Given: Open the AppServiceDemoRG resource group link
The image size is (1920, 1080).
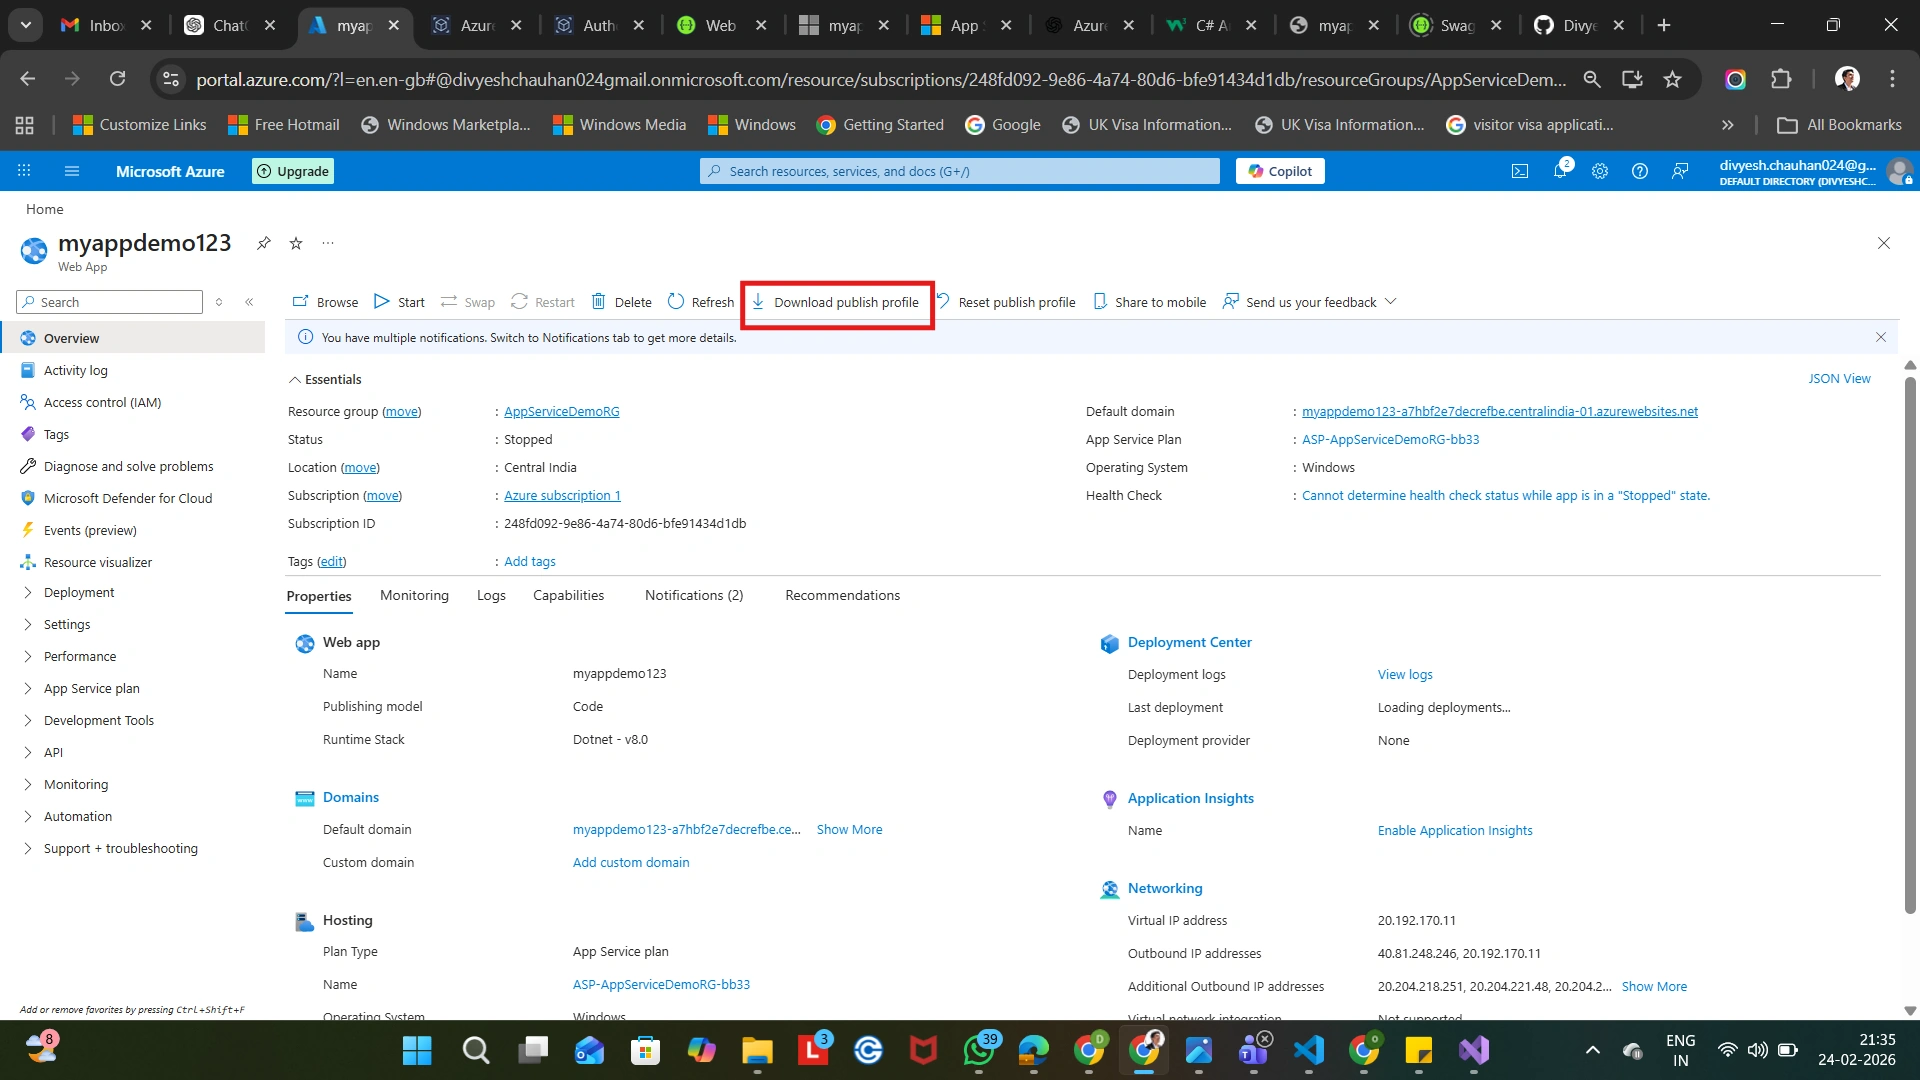Looking at the screenshot, I should 562,412.
